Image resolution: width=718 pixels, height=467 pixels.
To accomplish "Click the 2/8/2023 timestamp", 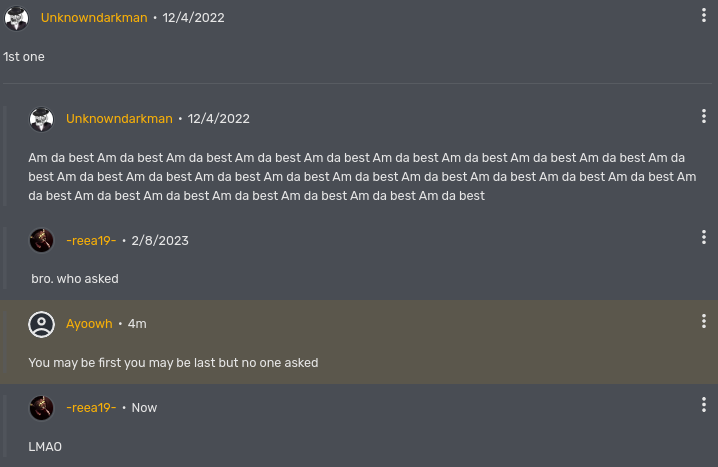I will tap(160, 240).
